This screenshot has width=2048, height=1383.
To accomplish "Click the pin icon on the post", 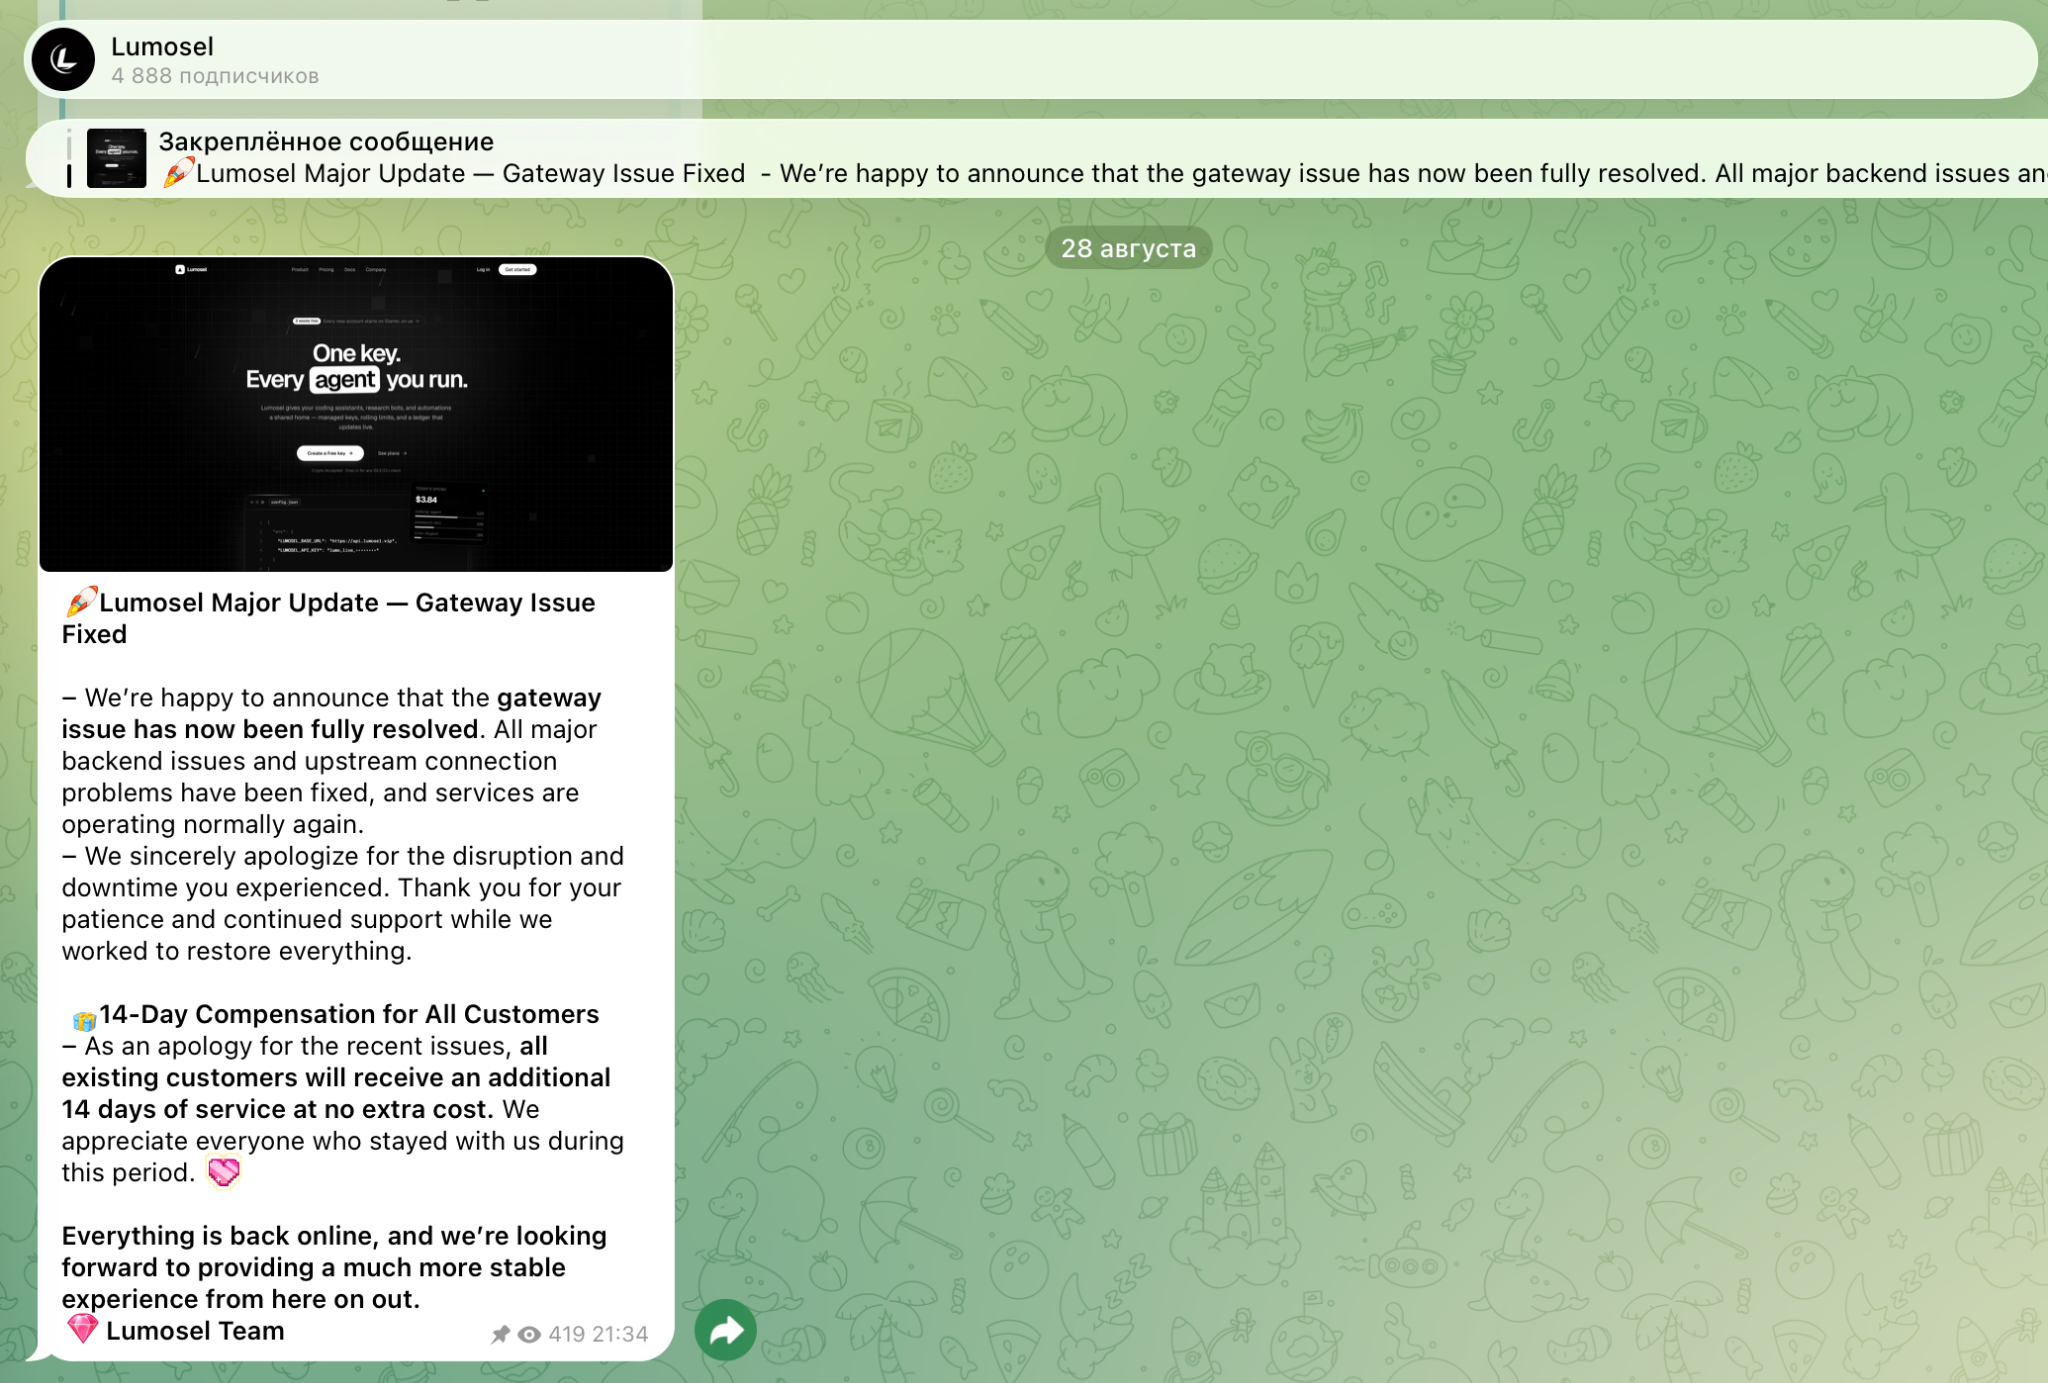I will (500, 1334).
